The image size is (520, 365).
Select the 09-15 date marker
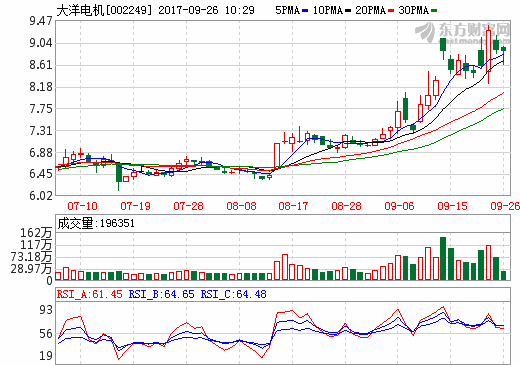pos(452,206)
